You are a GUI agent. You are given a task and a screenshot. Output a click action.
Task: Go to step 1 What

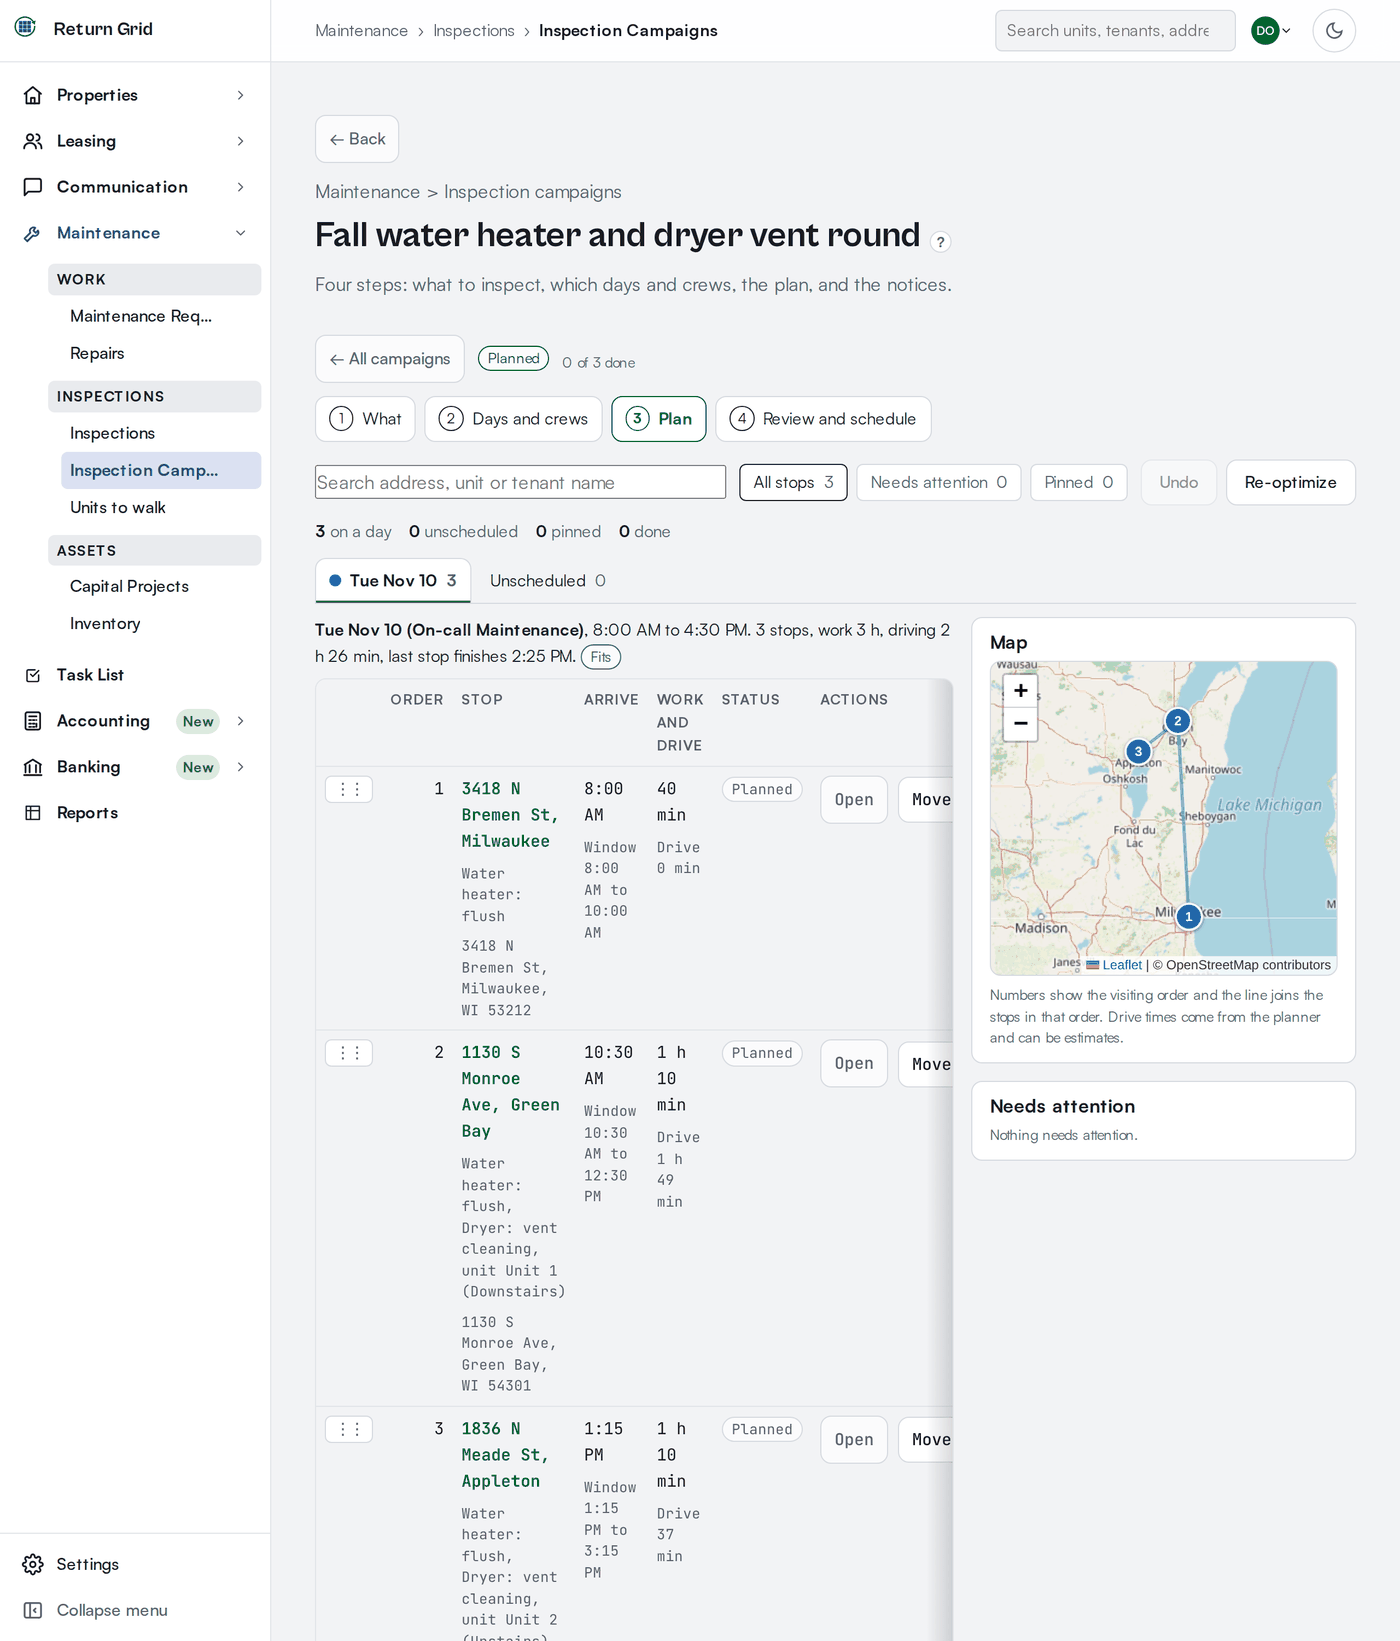click(x=365, y=419)
